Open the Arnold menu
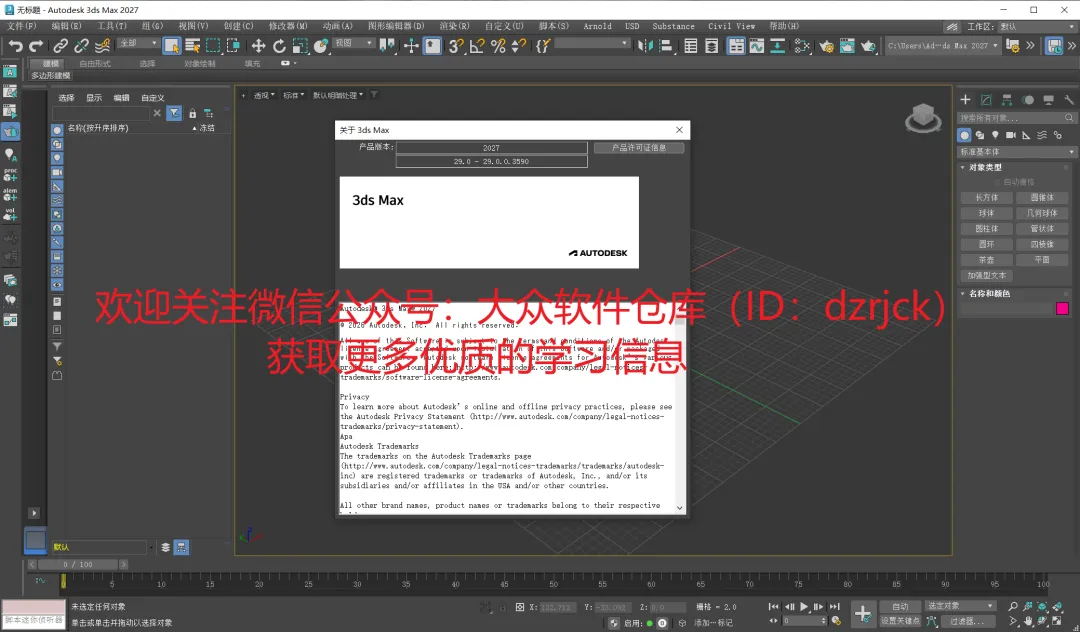The height and width of the screenshot is (632, 1080). pos(597,26)
